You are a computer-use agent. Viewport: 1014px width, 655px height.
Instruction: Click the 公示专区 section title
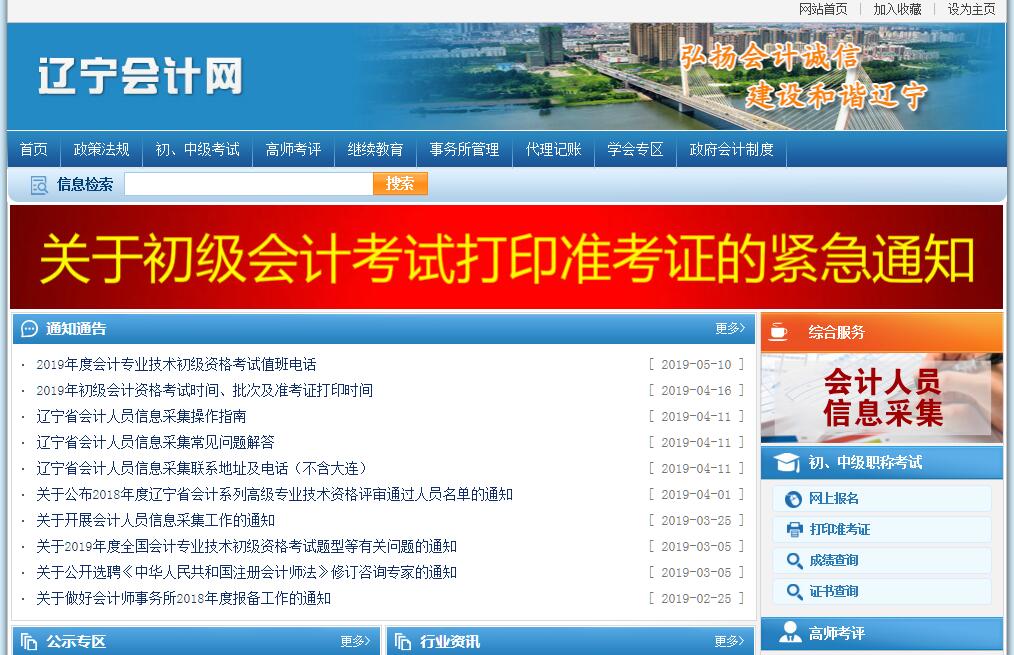76,641
